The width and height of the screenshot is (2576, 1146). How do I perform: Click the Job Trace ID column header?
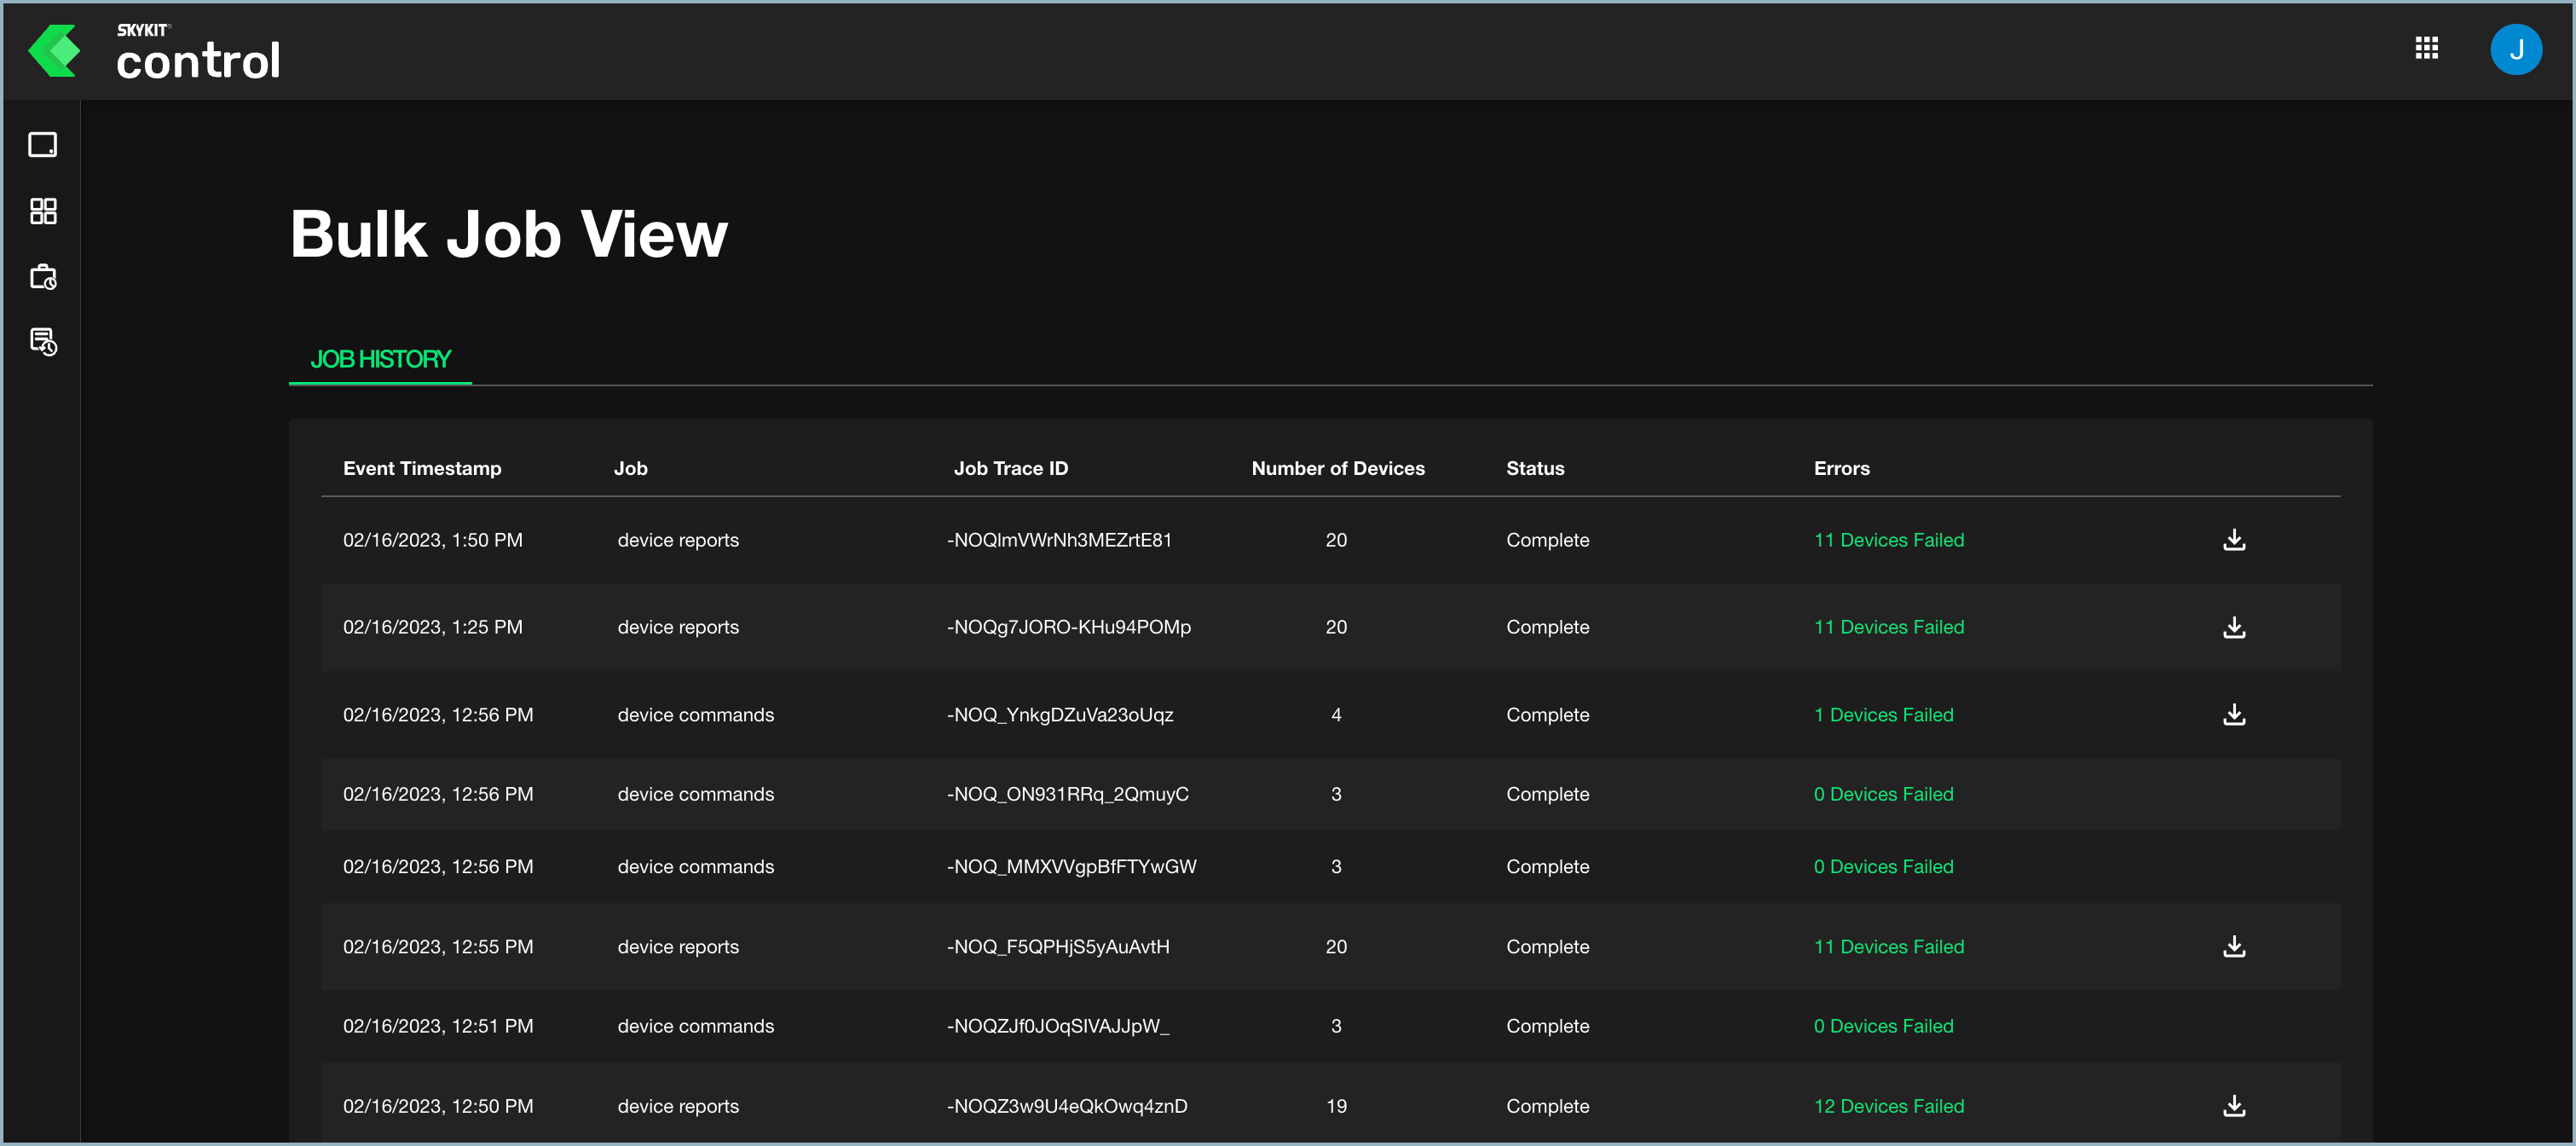[x=1010, y=468]
